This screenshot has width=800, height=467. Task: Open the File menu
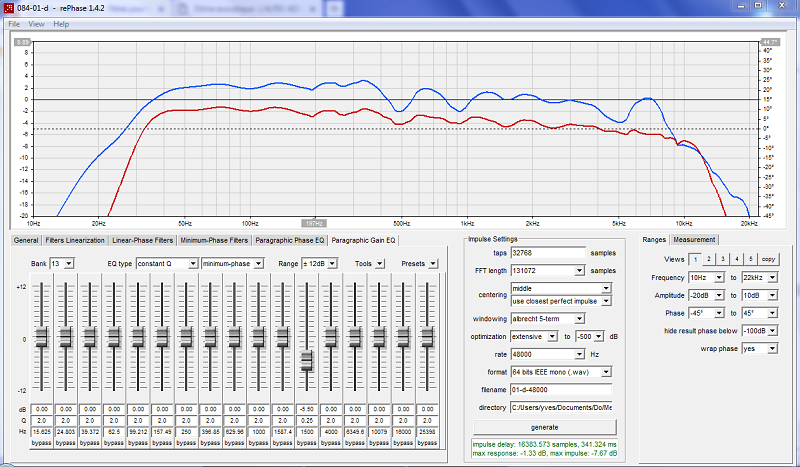(x=14, y=24)
